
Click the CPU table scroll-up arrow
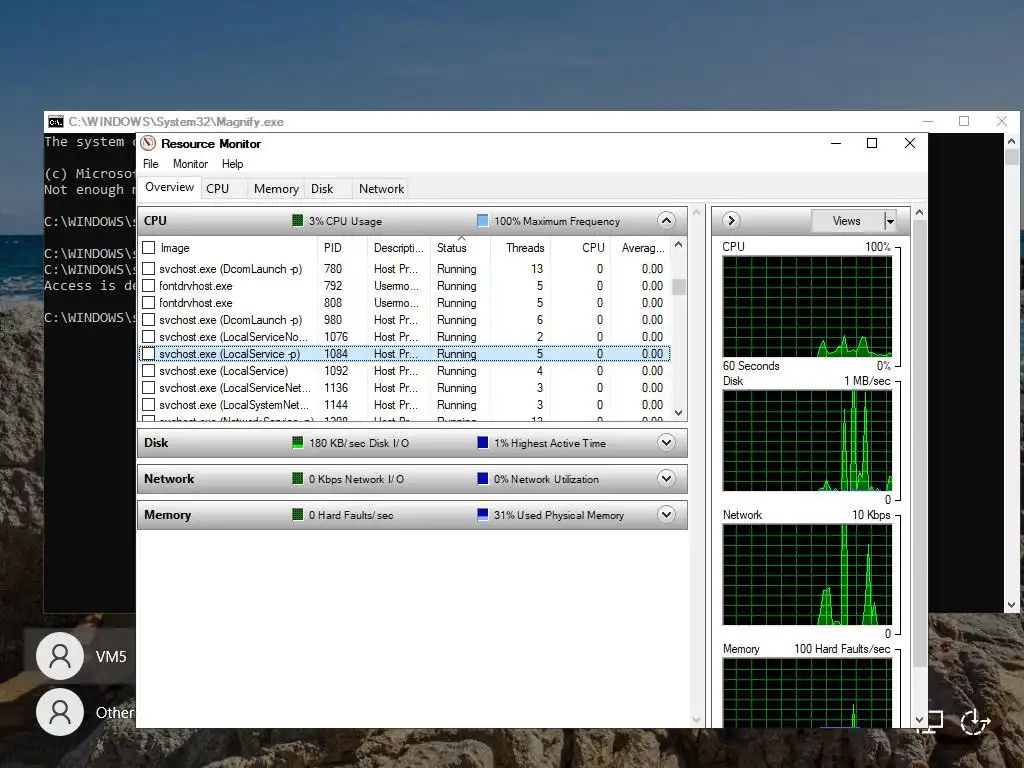point(679,245)
